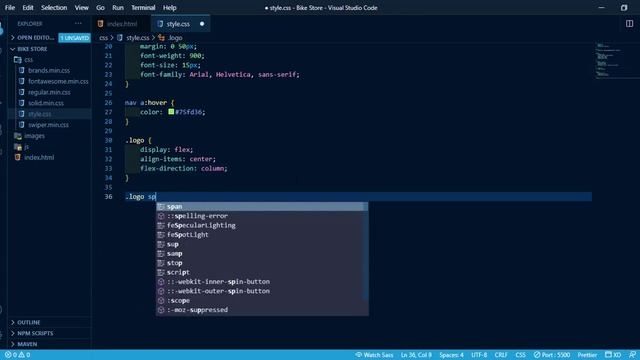Open fontawesome.min.css file
Image resolution: width=640 pixels, height=360 pixels.
(x=58, y=82)
